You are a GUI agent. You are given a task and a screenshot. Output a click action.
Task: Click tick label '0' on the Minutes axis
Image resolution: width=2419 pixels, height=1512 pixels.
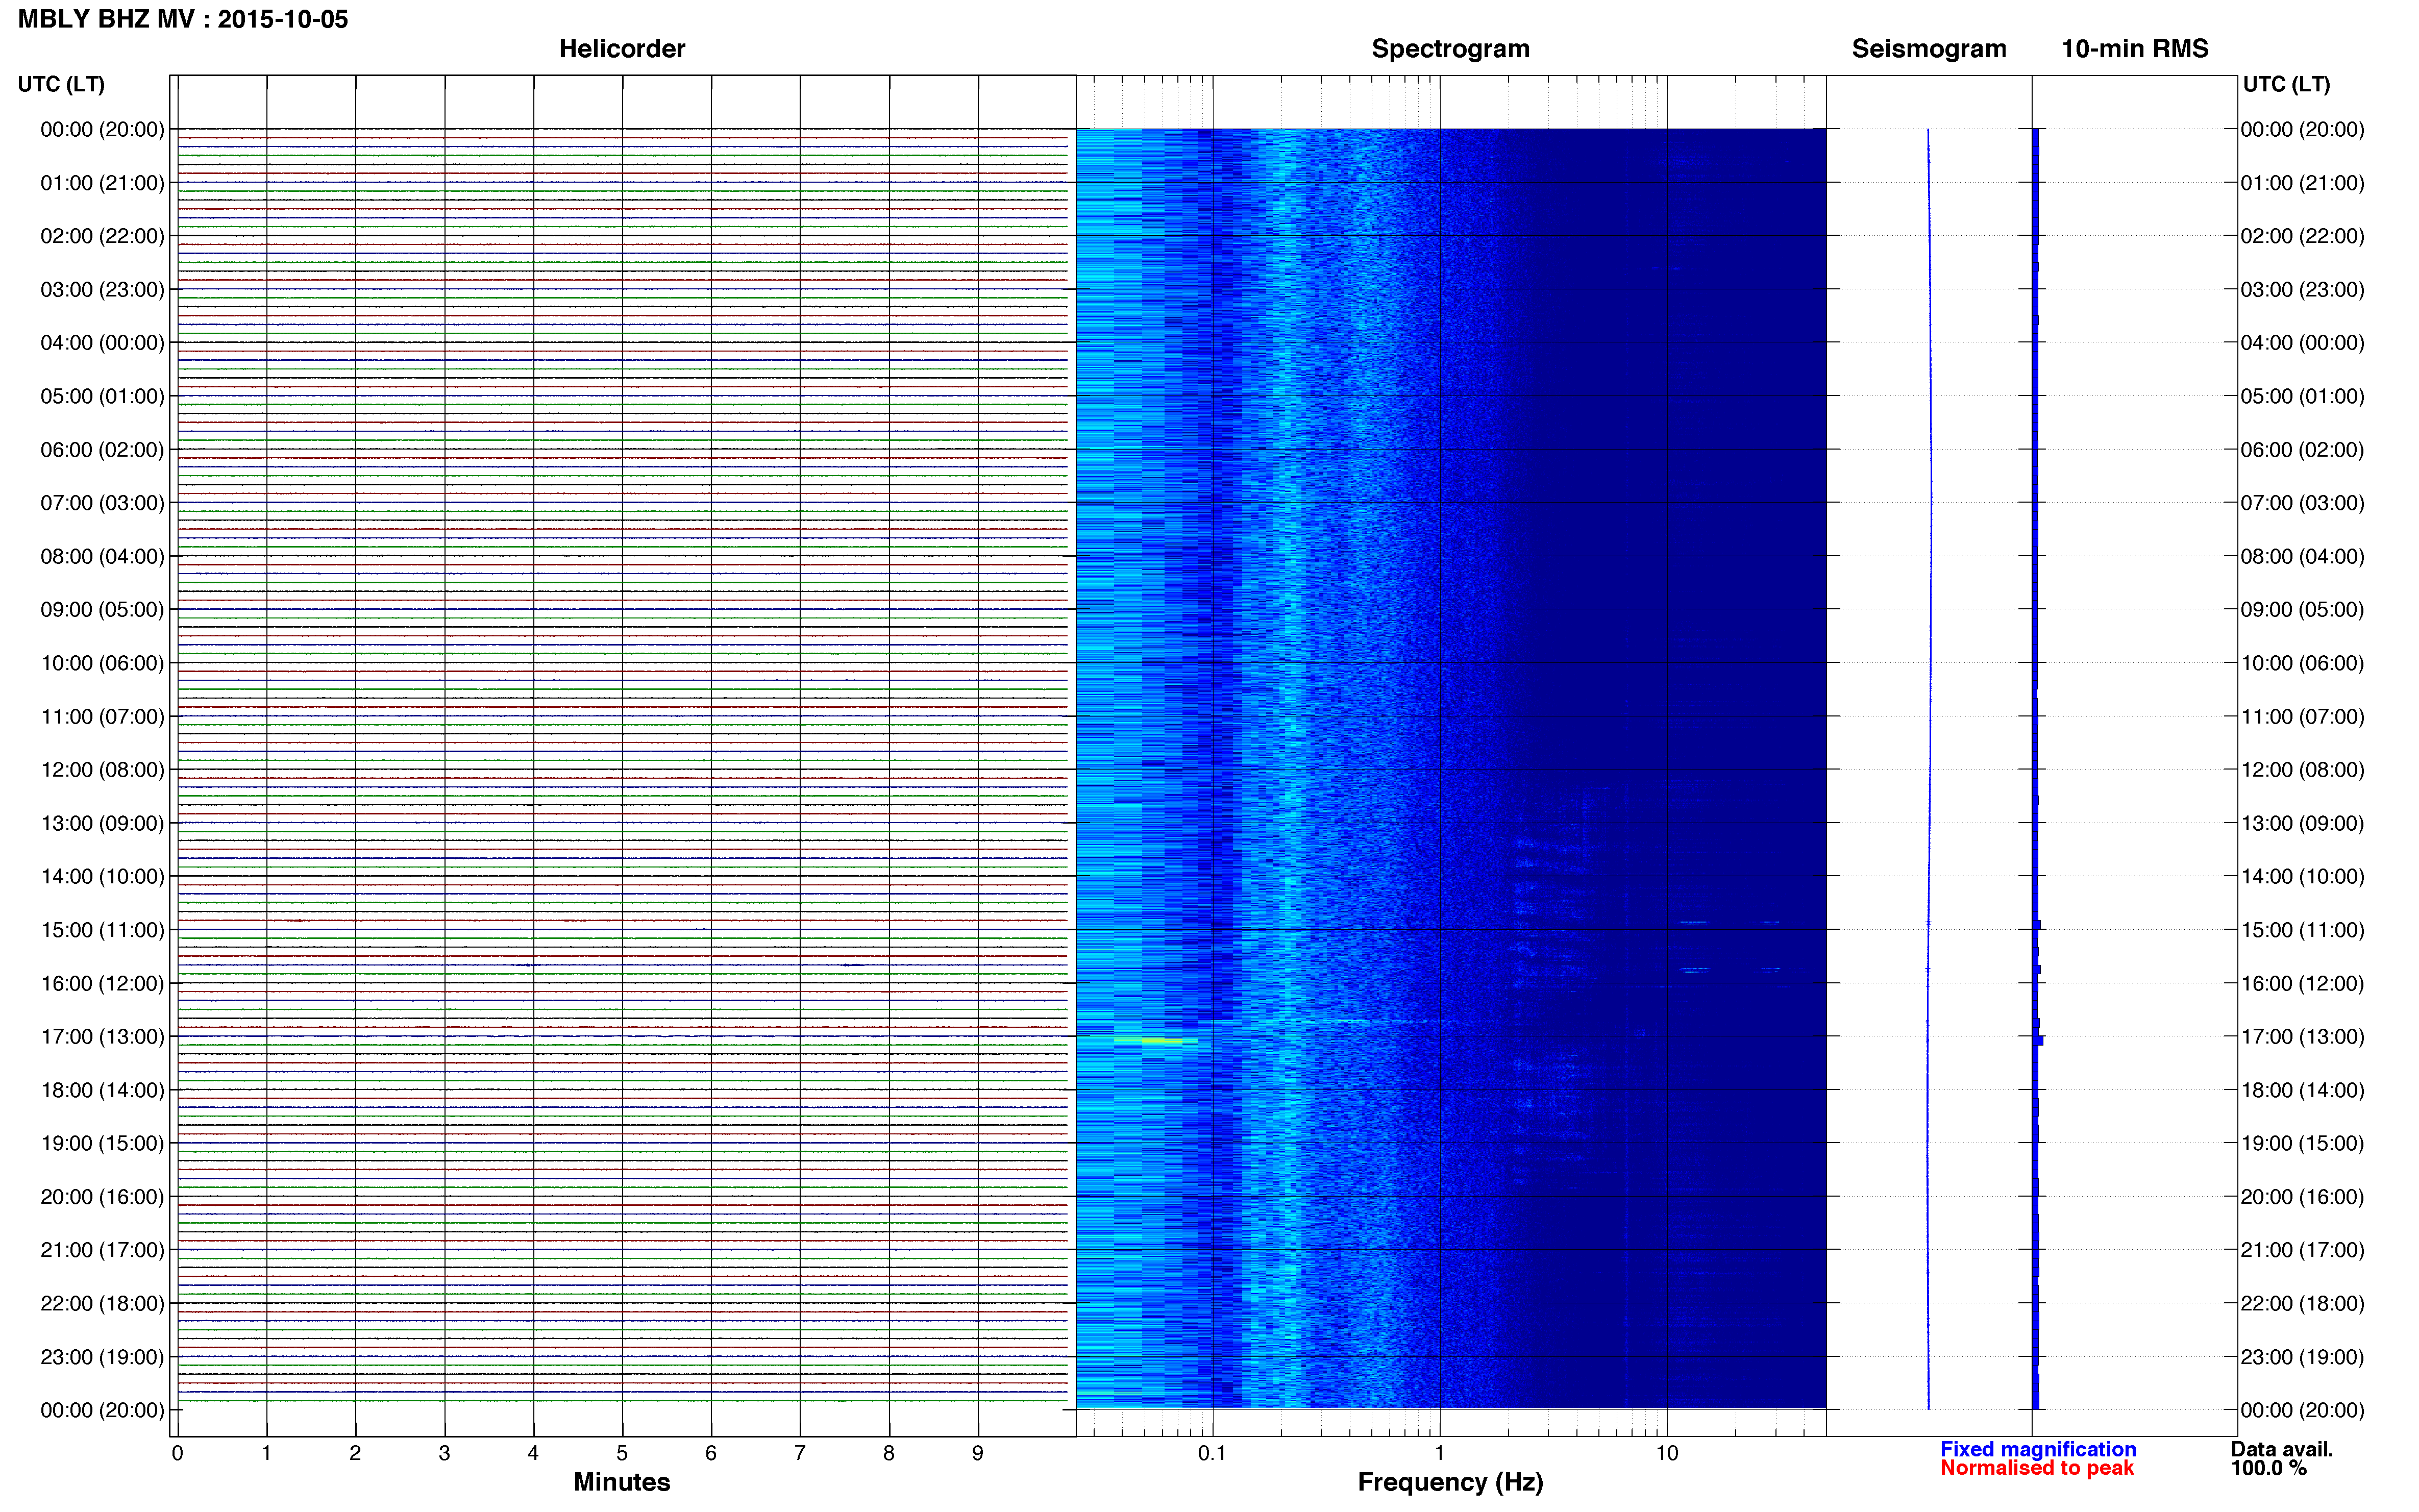pos(177,1453)
